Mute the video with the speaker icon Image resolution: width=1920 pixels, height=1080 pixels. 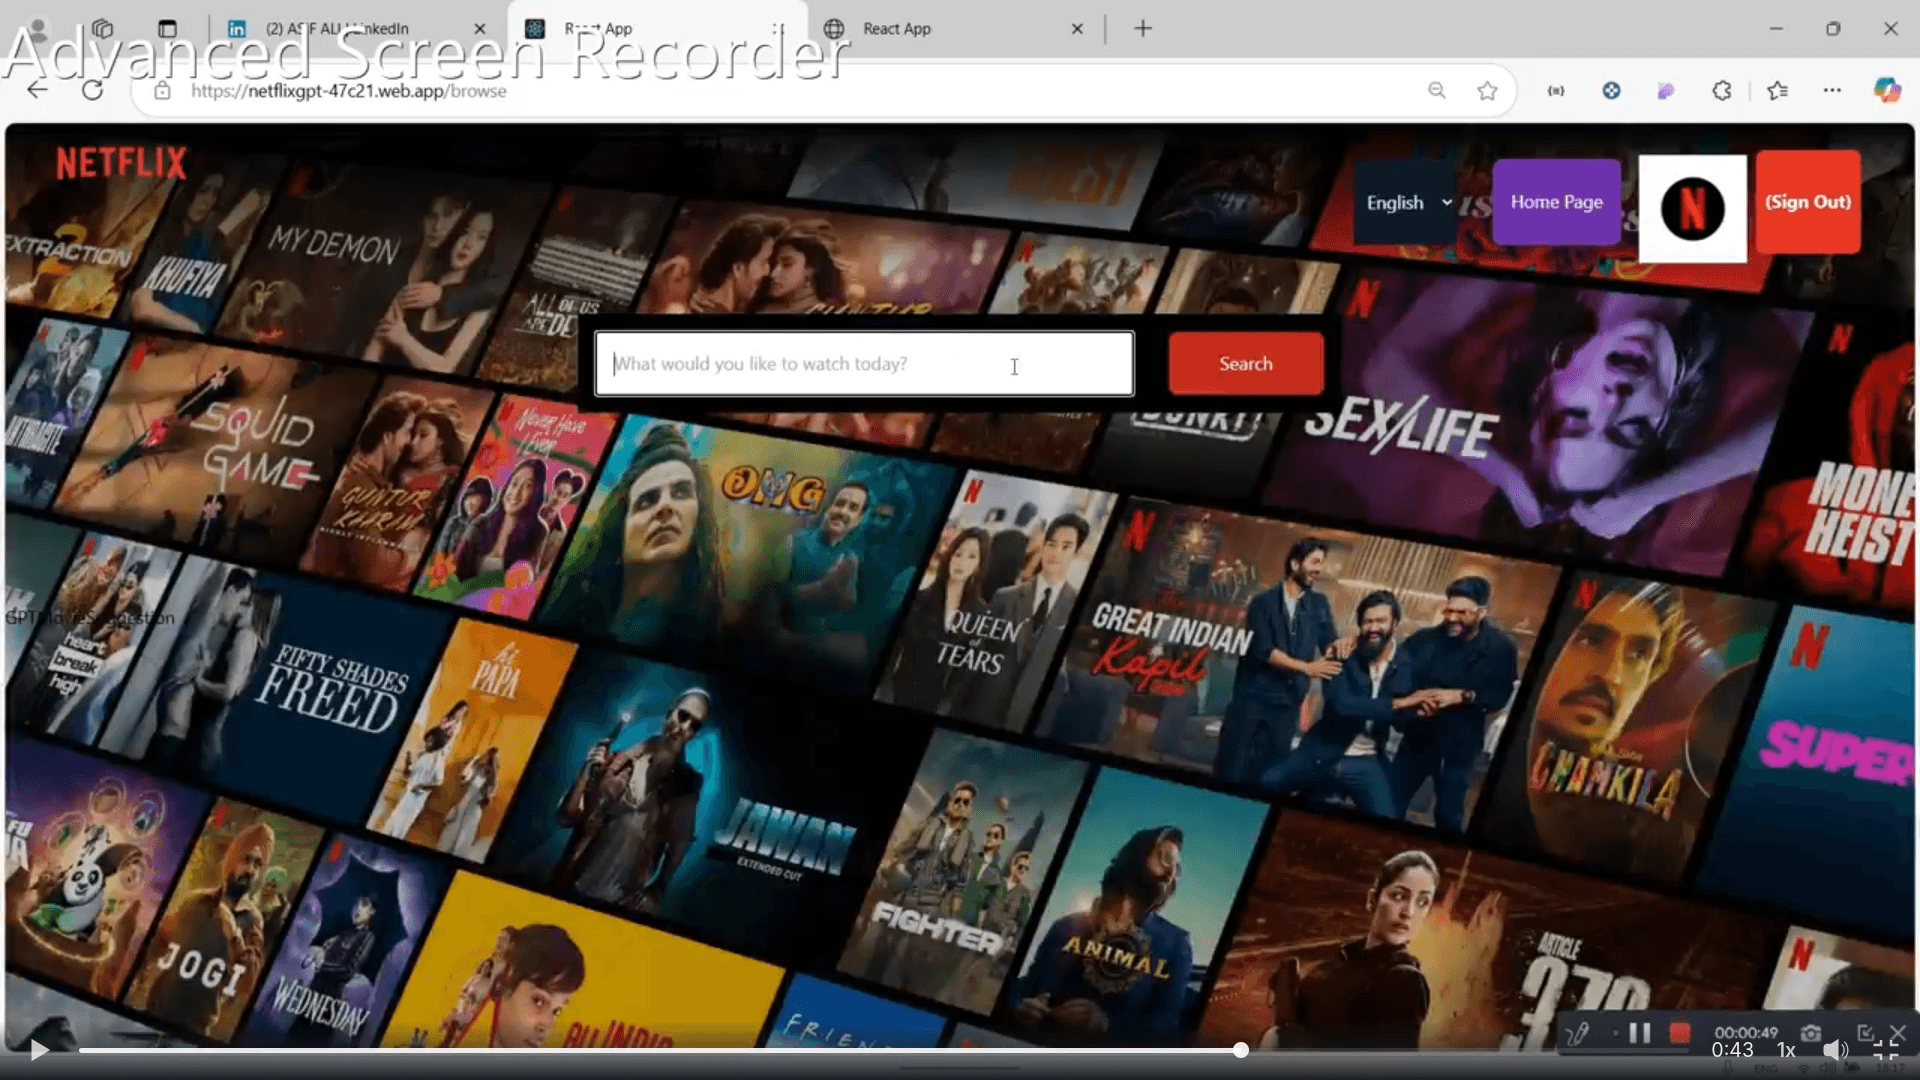pos(1835,1050)
